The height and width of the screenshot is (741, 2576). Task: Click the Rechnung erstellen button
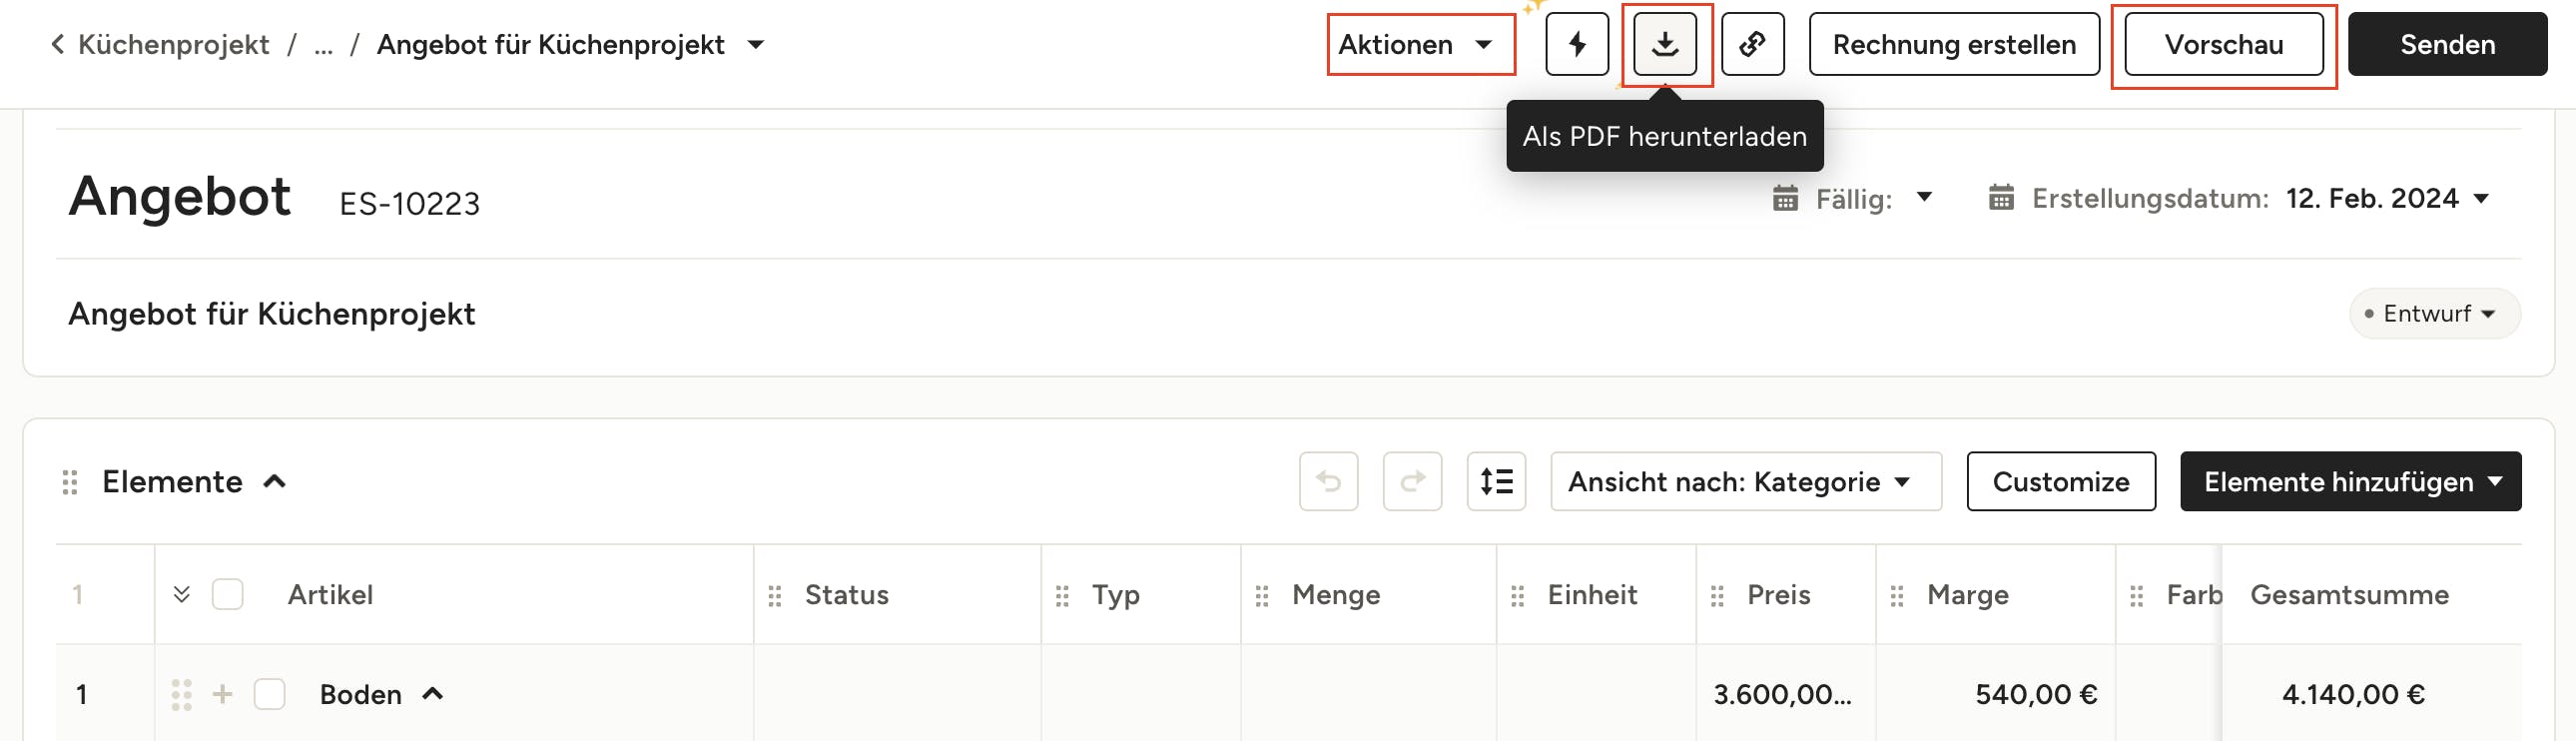[1953, 44]
